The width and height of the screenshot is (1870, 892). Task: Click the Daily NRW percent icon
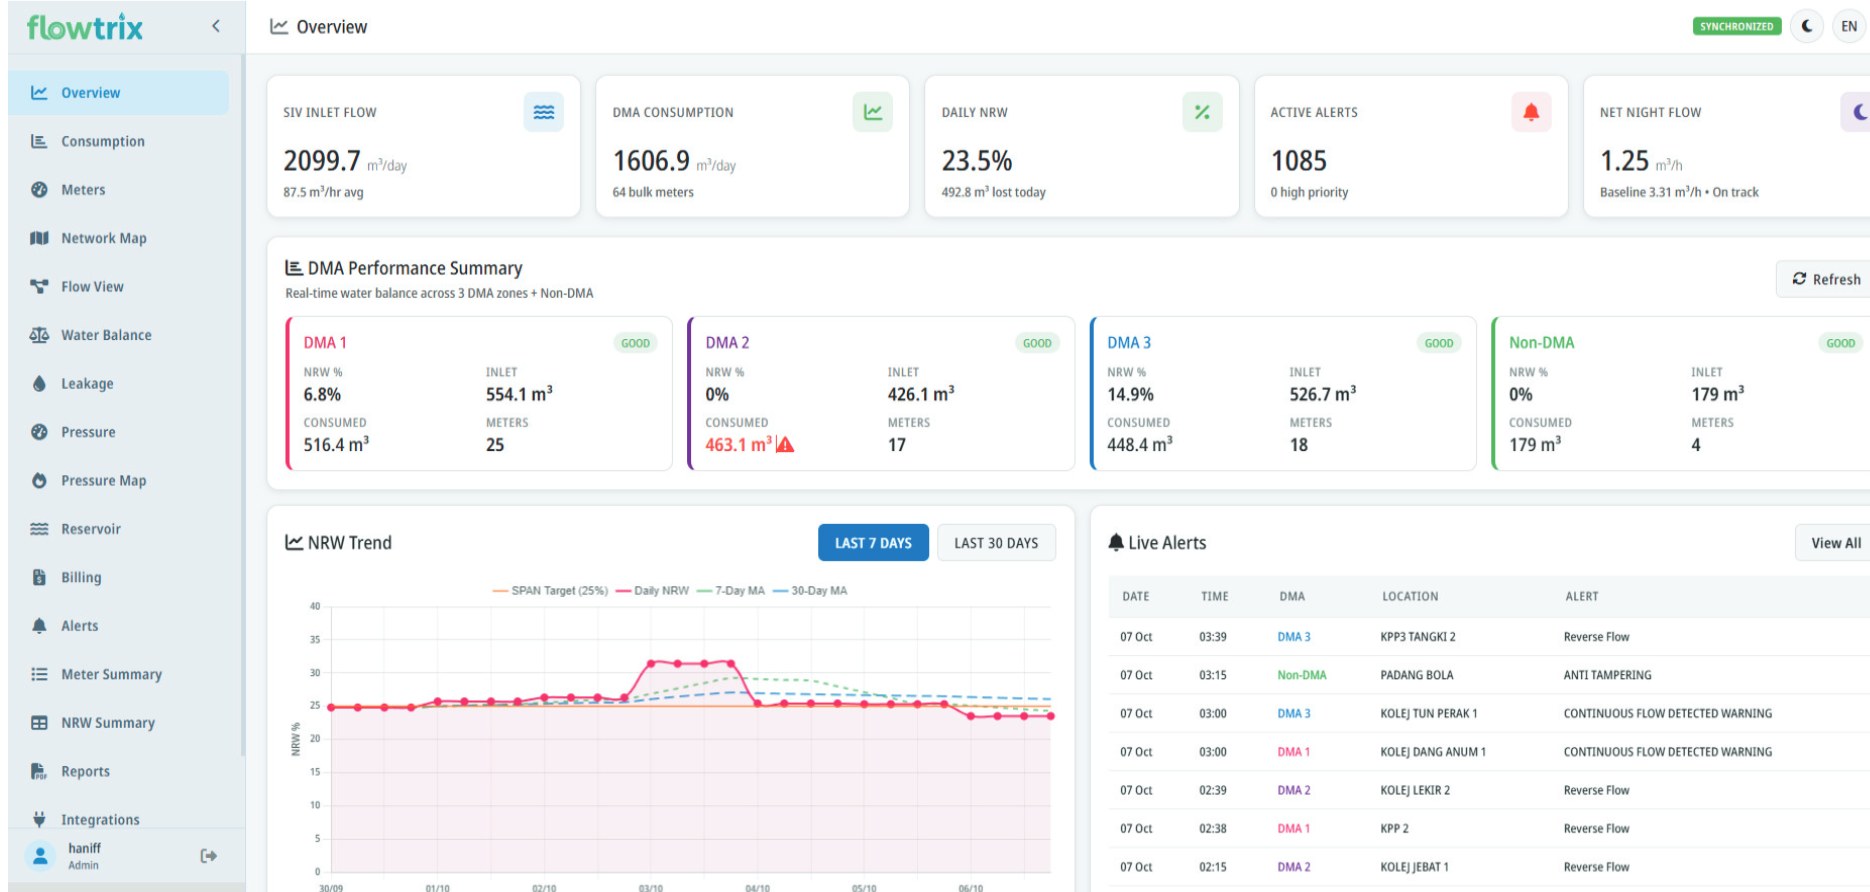[x=1202, y=112]
